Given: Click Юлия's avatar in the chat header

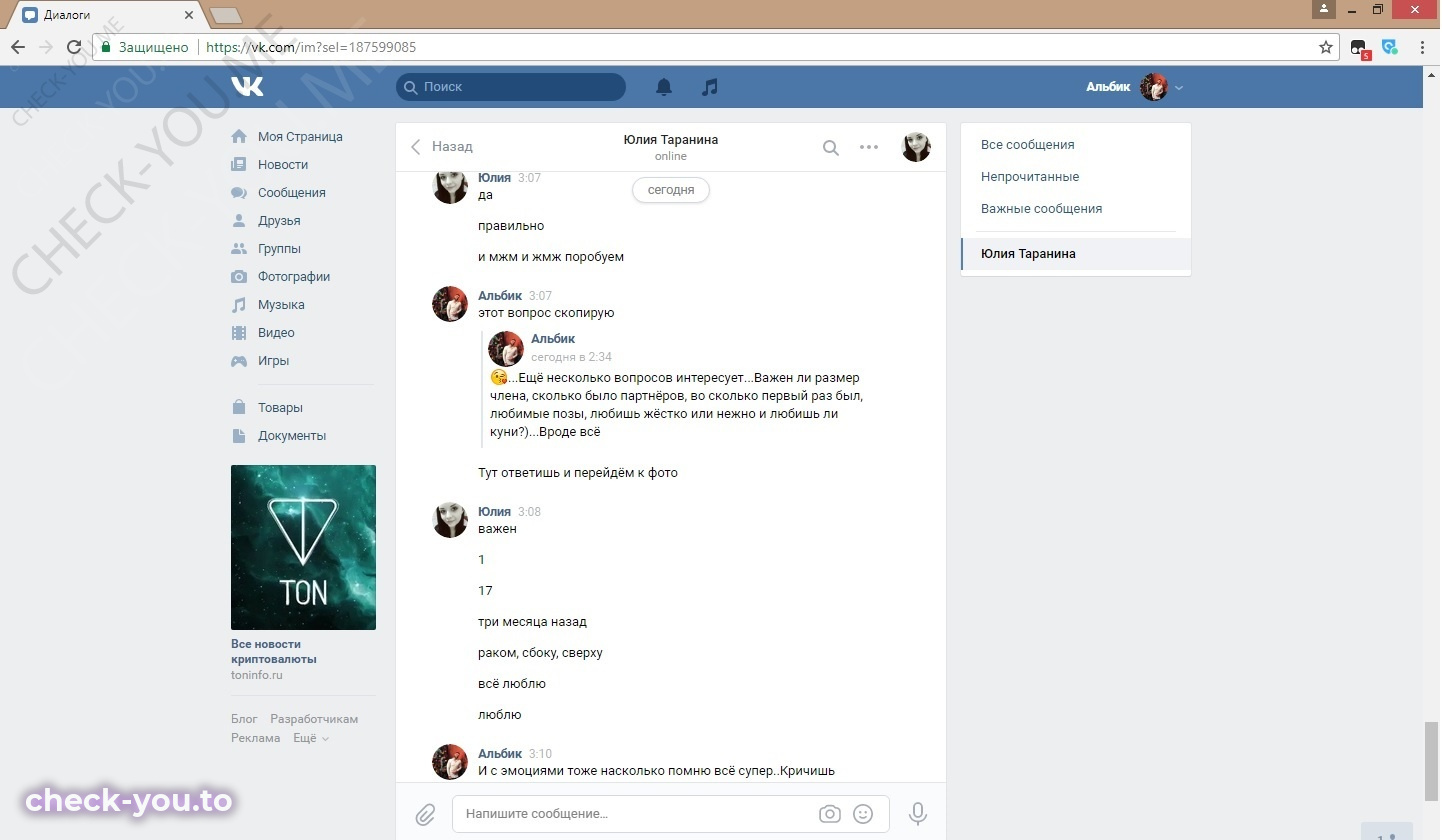Looking at the screenshot, I should 916,147.
